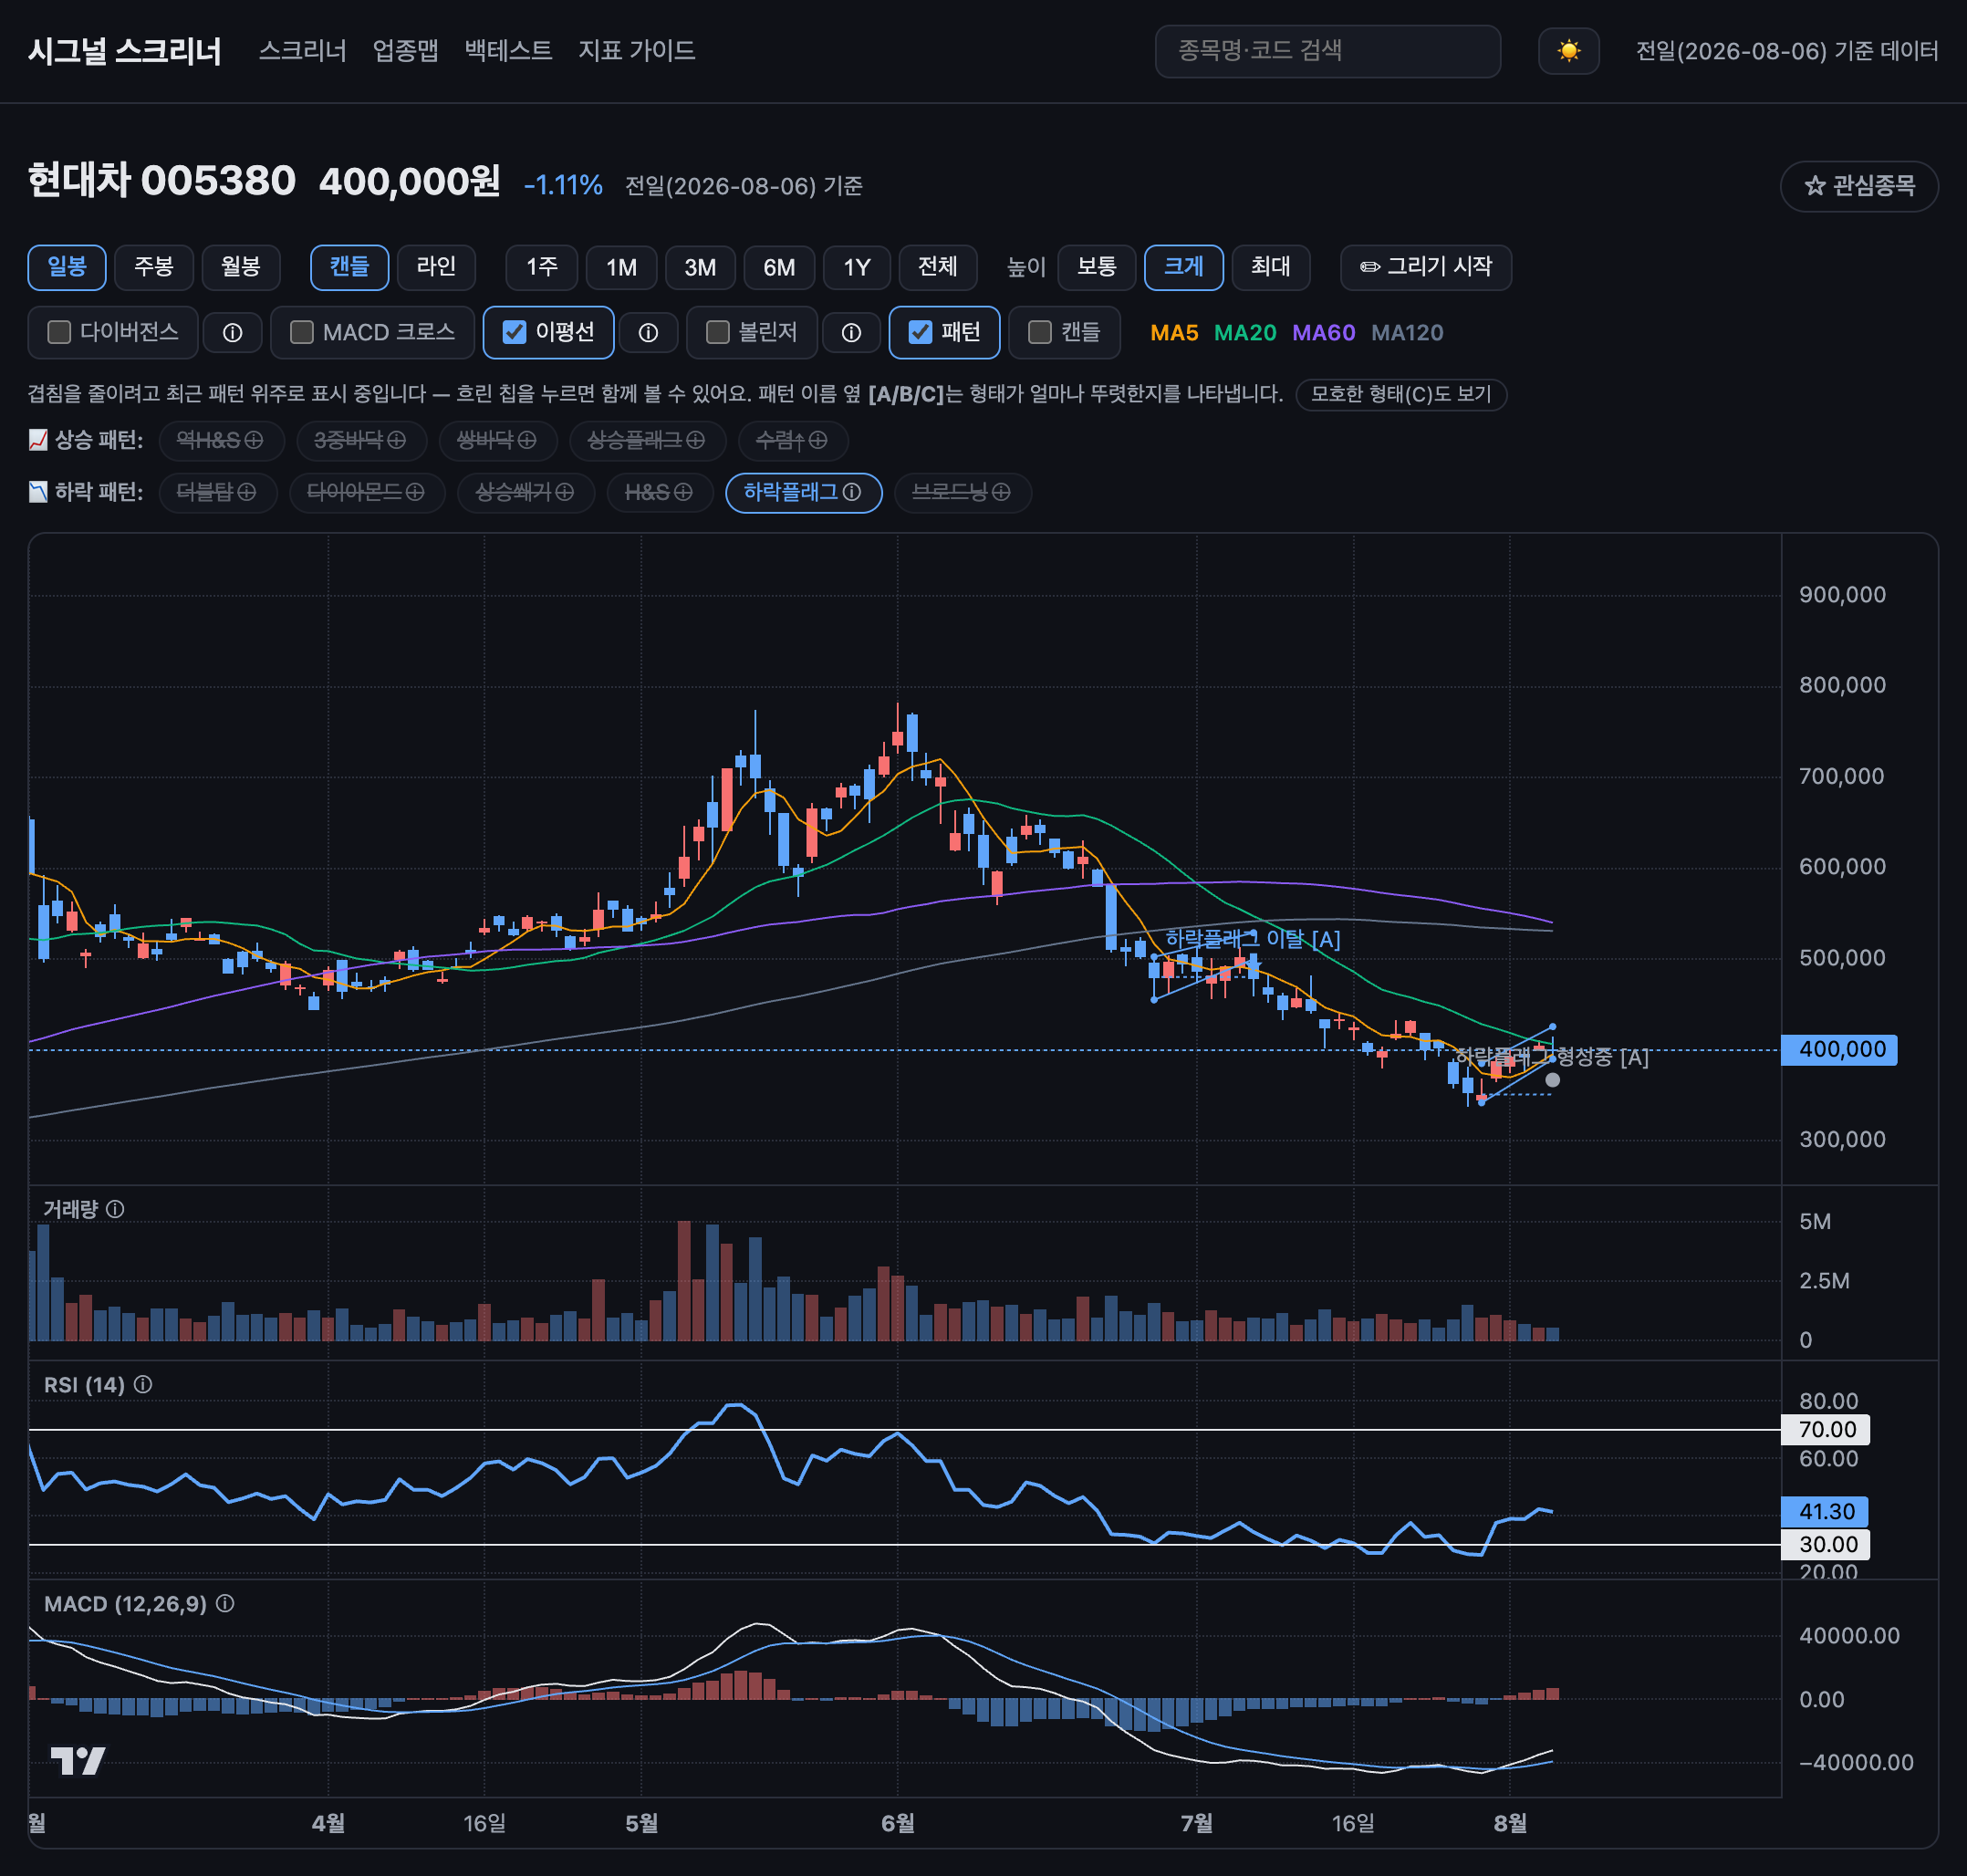1967x1876 pixels.
Task: Click the 41.30 RSI value tag
Action: click(1825, 1511)
